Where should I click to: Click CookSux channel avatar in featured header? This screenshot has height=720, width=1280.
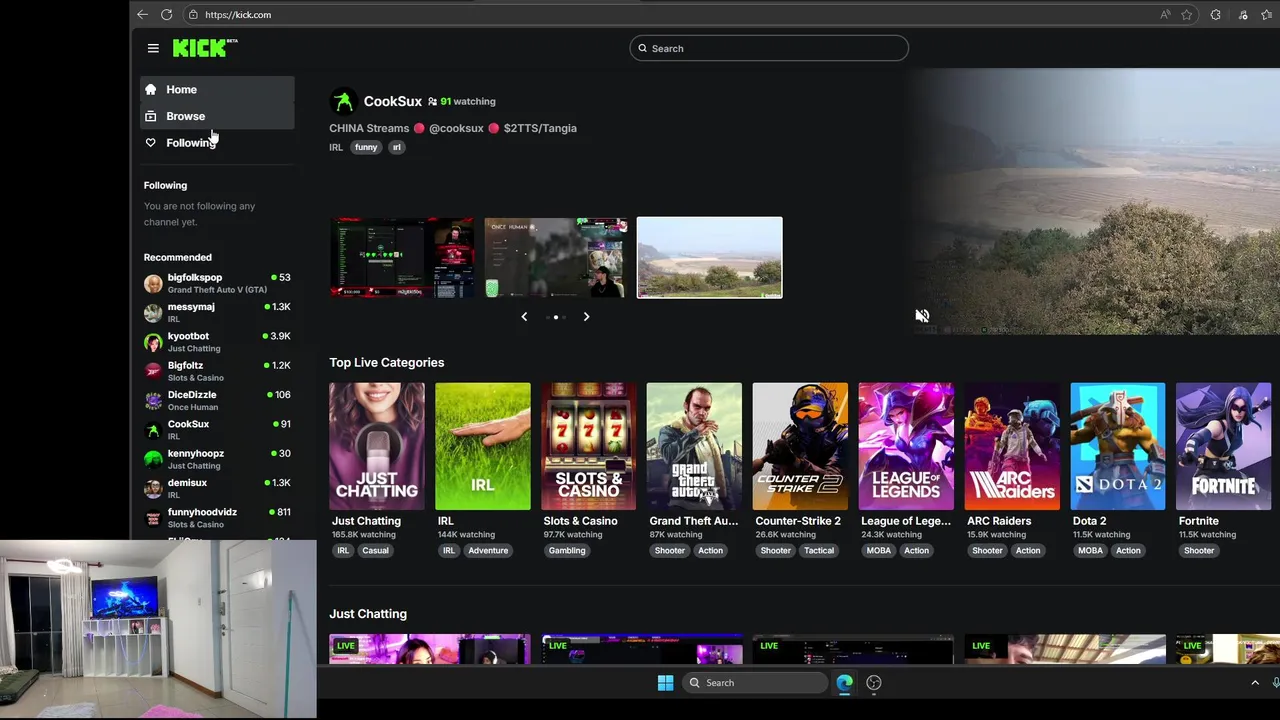(343, 101)
